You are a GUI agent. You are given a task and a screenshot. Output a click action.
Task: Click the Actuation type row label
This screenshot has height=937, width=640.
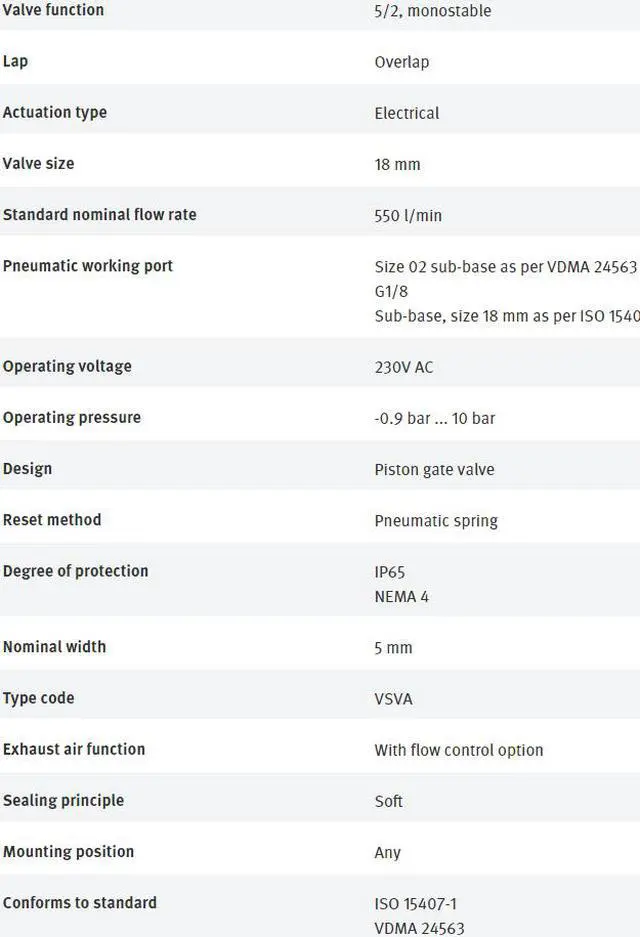pos(55,112)
